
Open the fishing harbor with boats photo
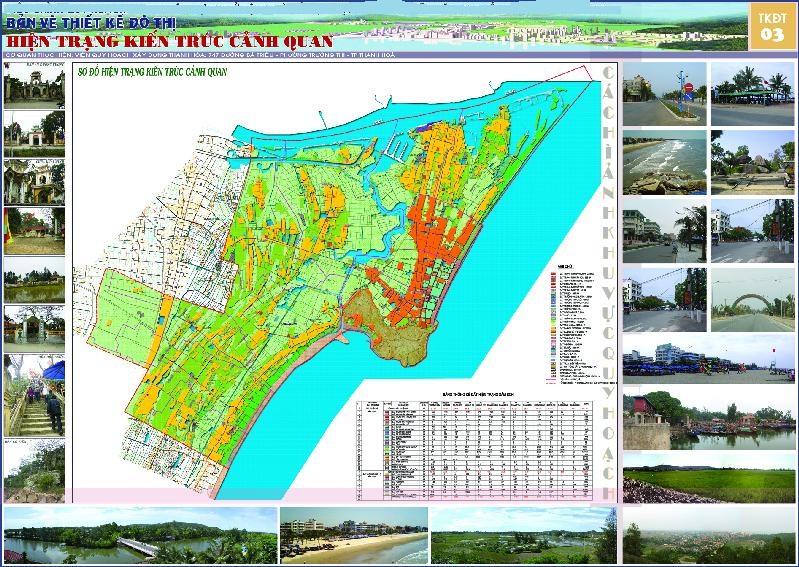[709, 420]
